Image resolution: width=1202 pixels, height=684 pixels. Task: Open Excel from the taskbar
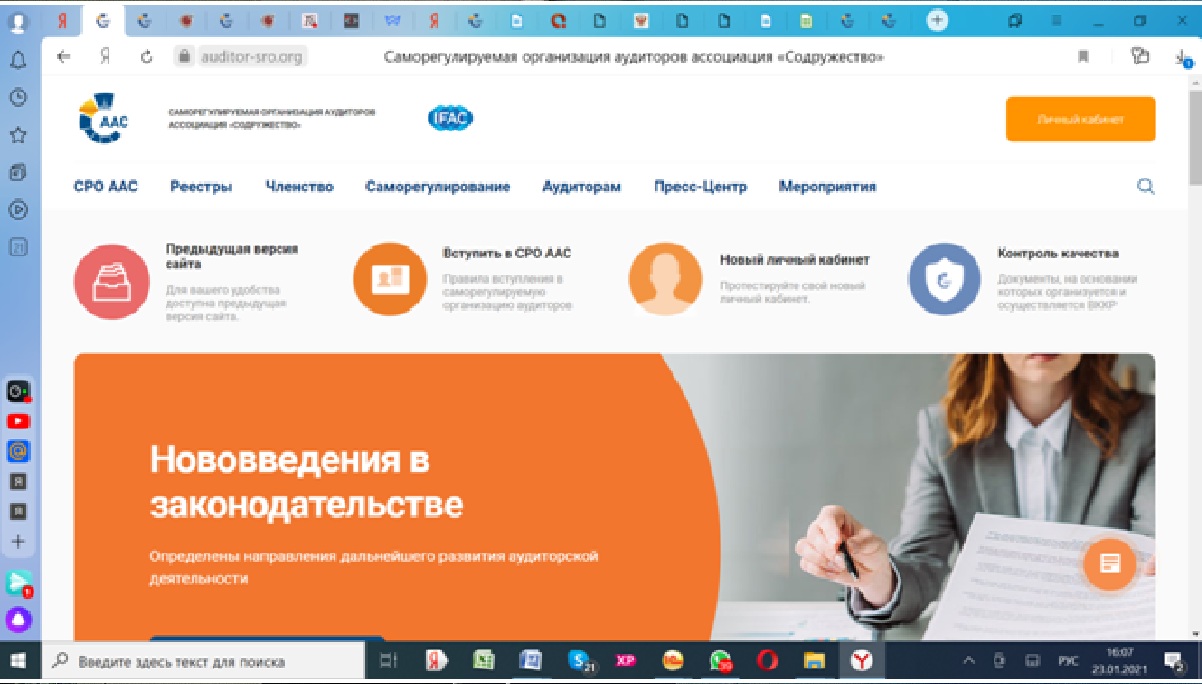[x=484, y=661]
